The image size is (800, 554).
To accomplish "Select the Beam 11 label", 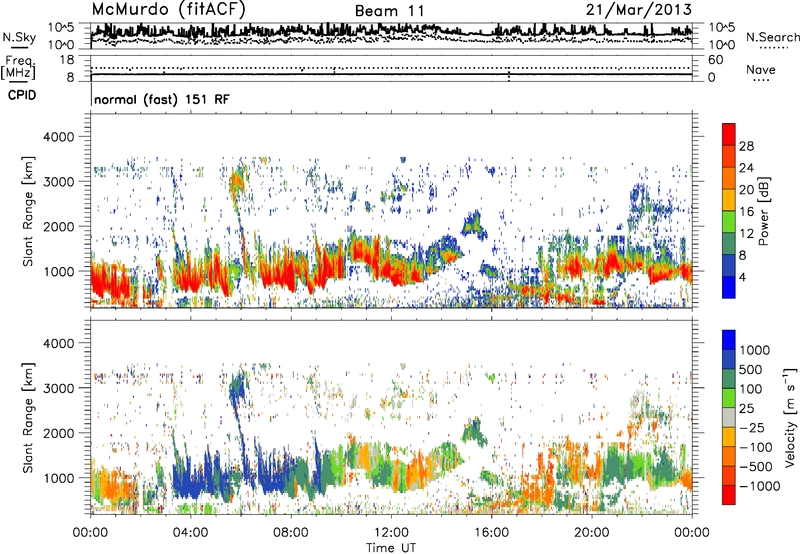I will (x=389, y=11).
